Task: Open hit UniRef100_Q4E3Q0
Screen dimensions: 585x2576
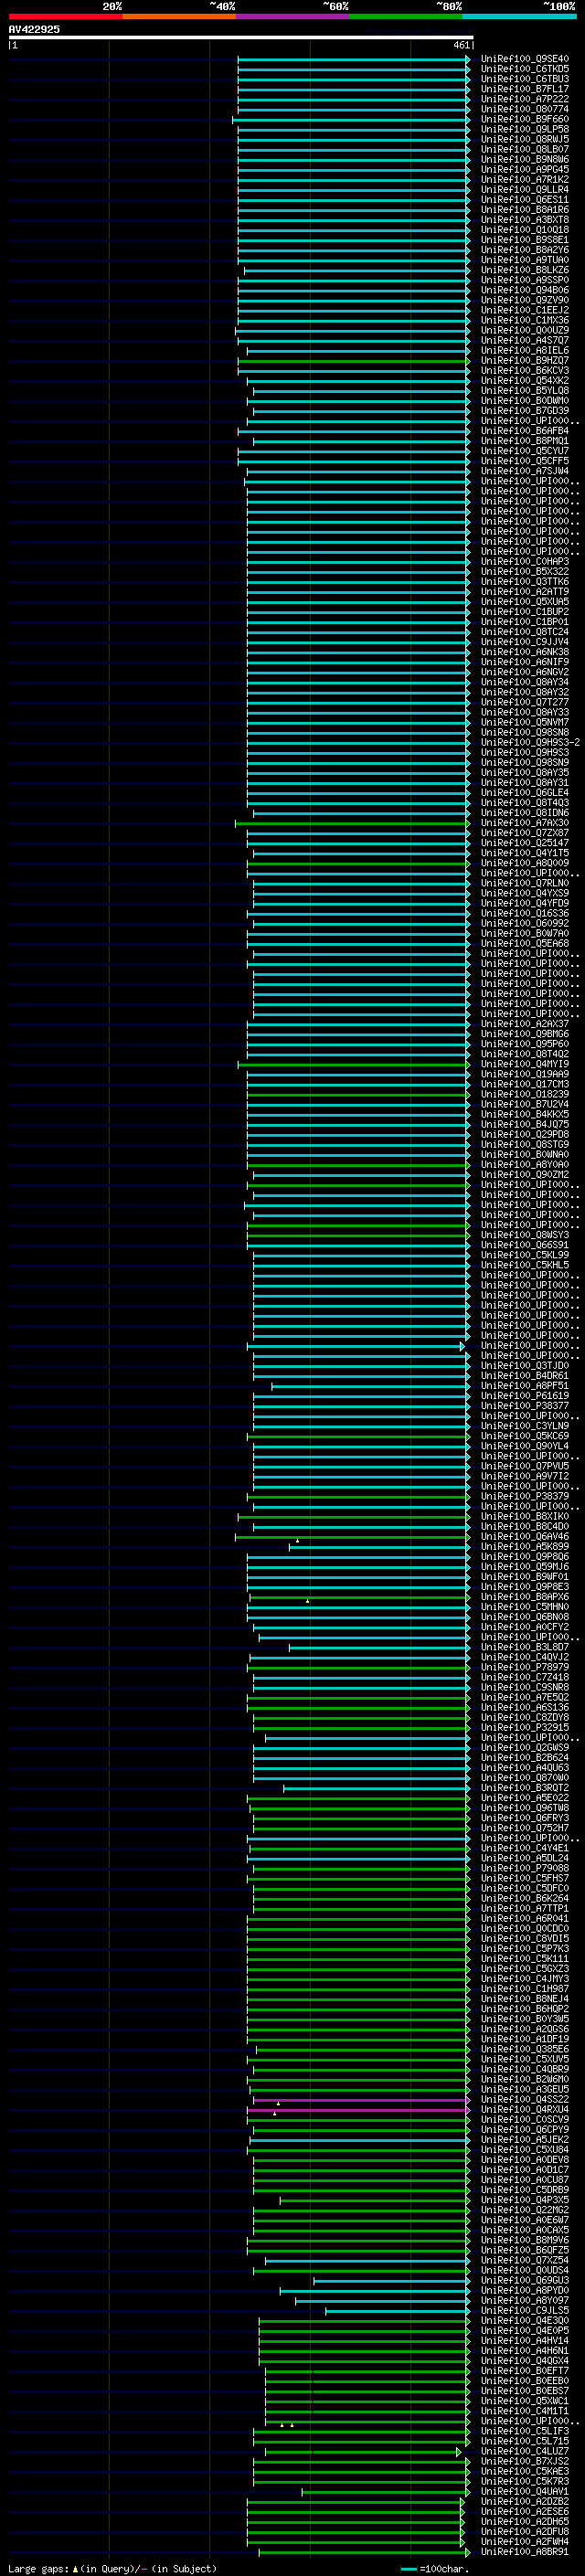Action: (x=524, y=2321)
